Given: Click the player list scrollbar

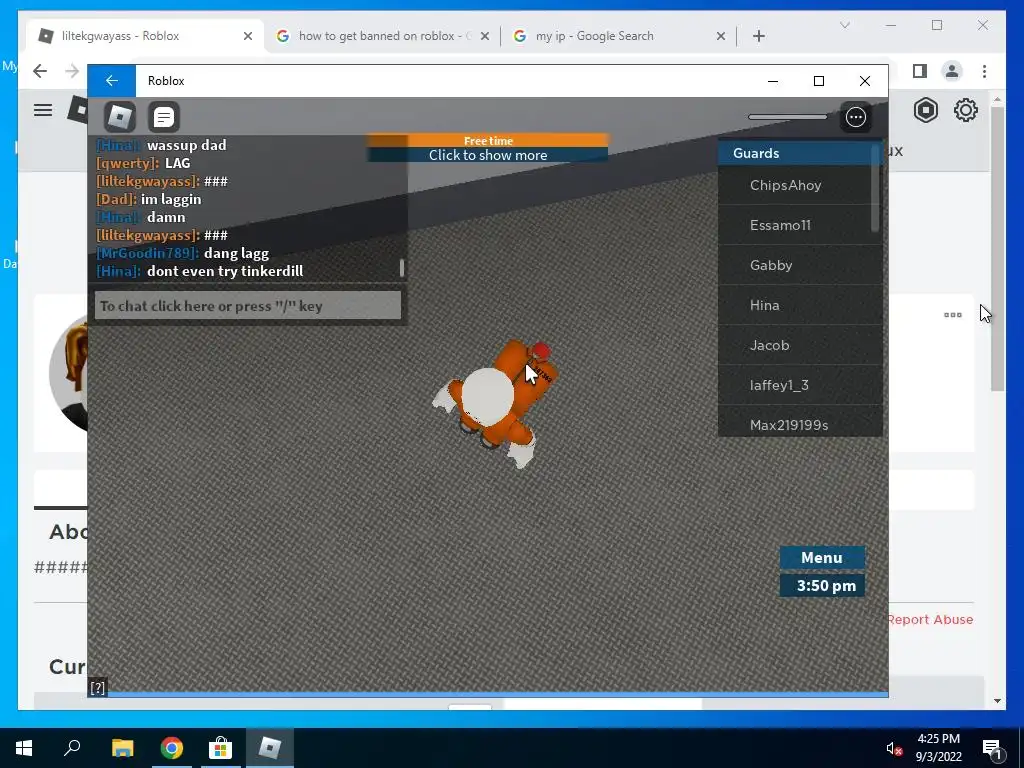Looking at the screenshot, I should [x=875, y=188].
